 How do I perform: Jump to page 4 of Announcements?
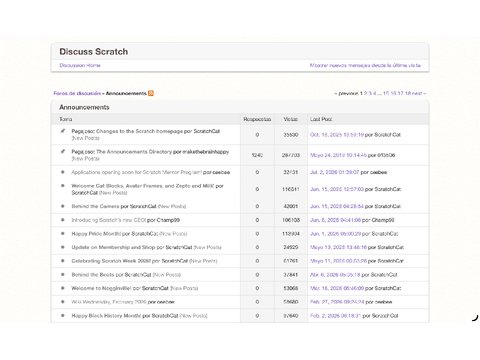[375, 93]
